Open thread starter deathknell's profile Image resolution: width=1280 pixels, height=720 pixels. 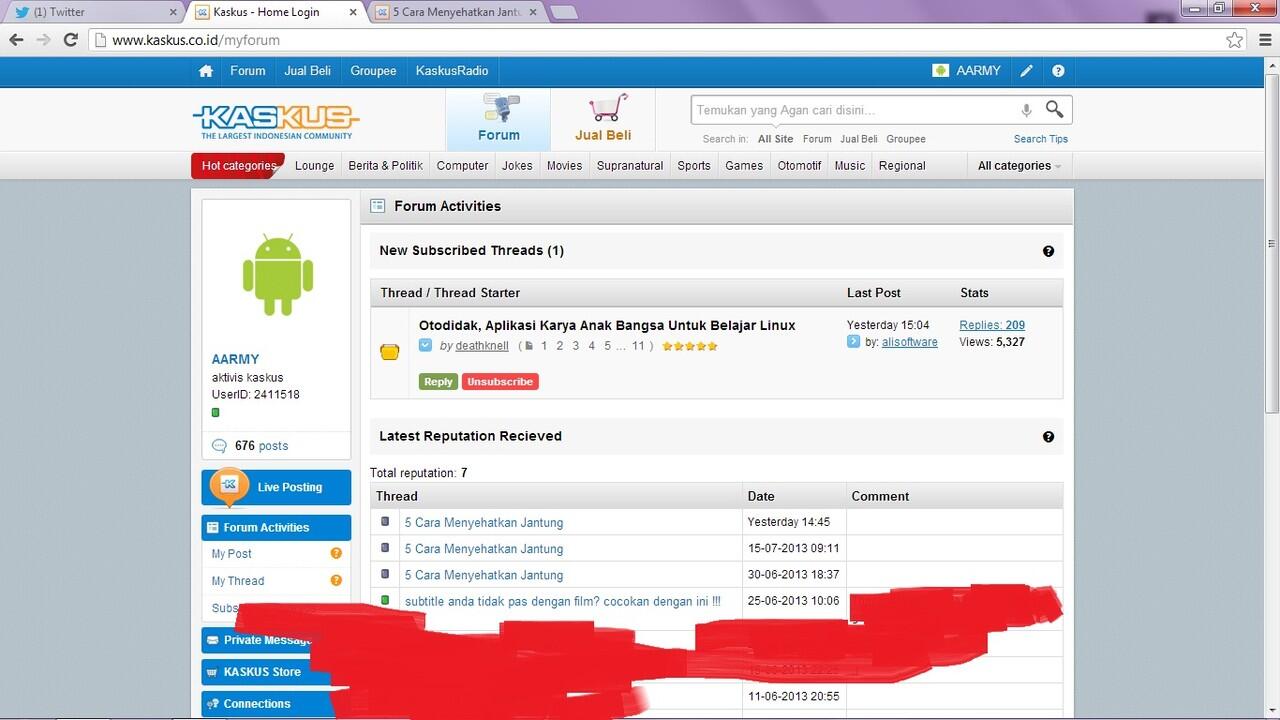482,346
